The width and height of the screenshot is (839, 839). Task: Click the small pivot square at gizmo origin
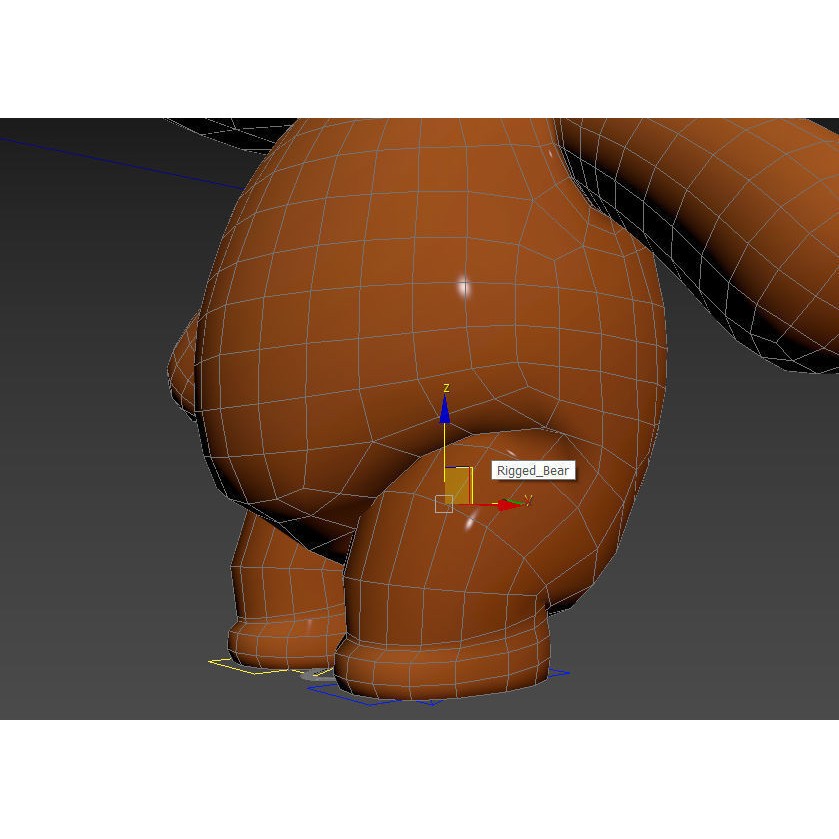click(444, 503)
